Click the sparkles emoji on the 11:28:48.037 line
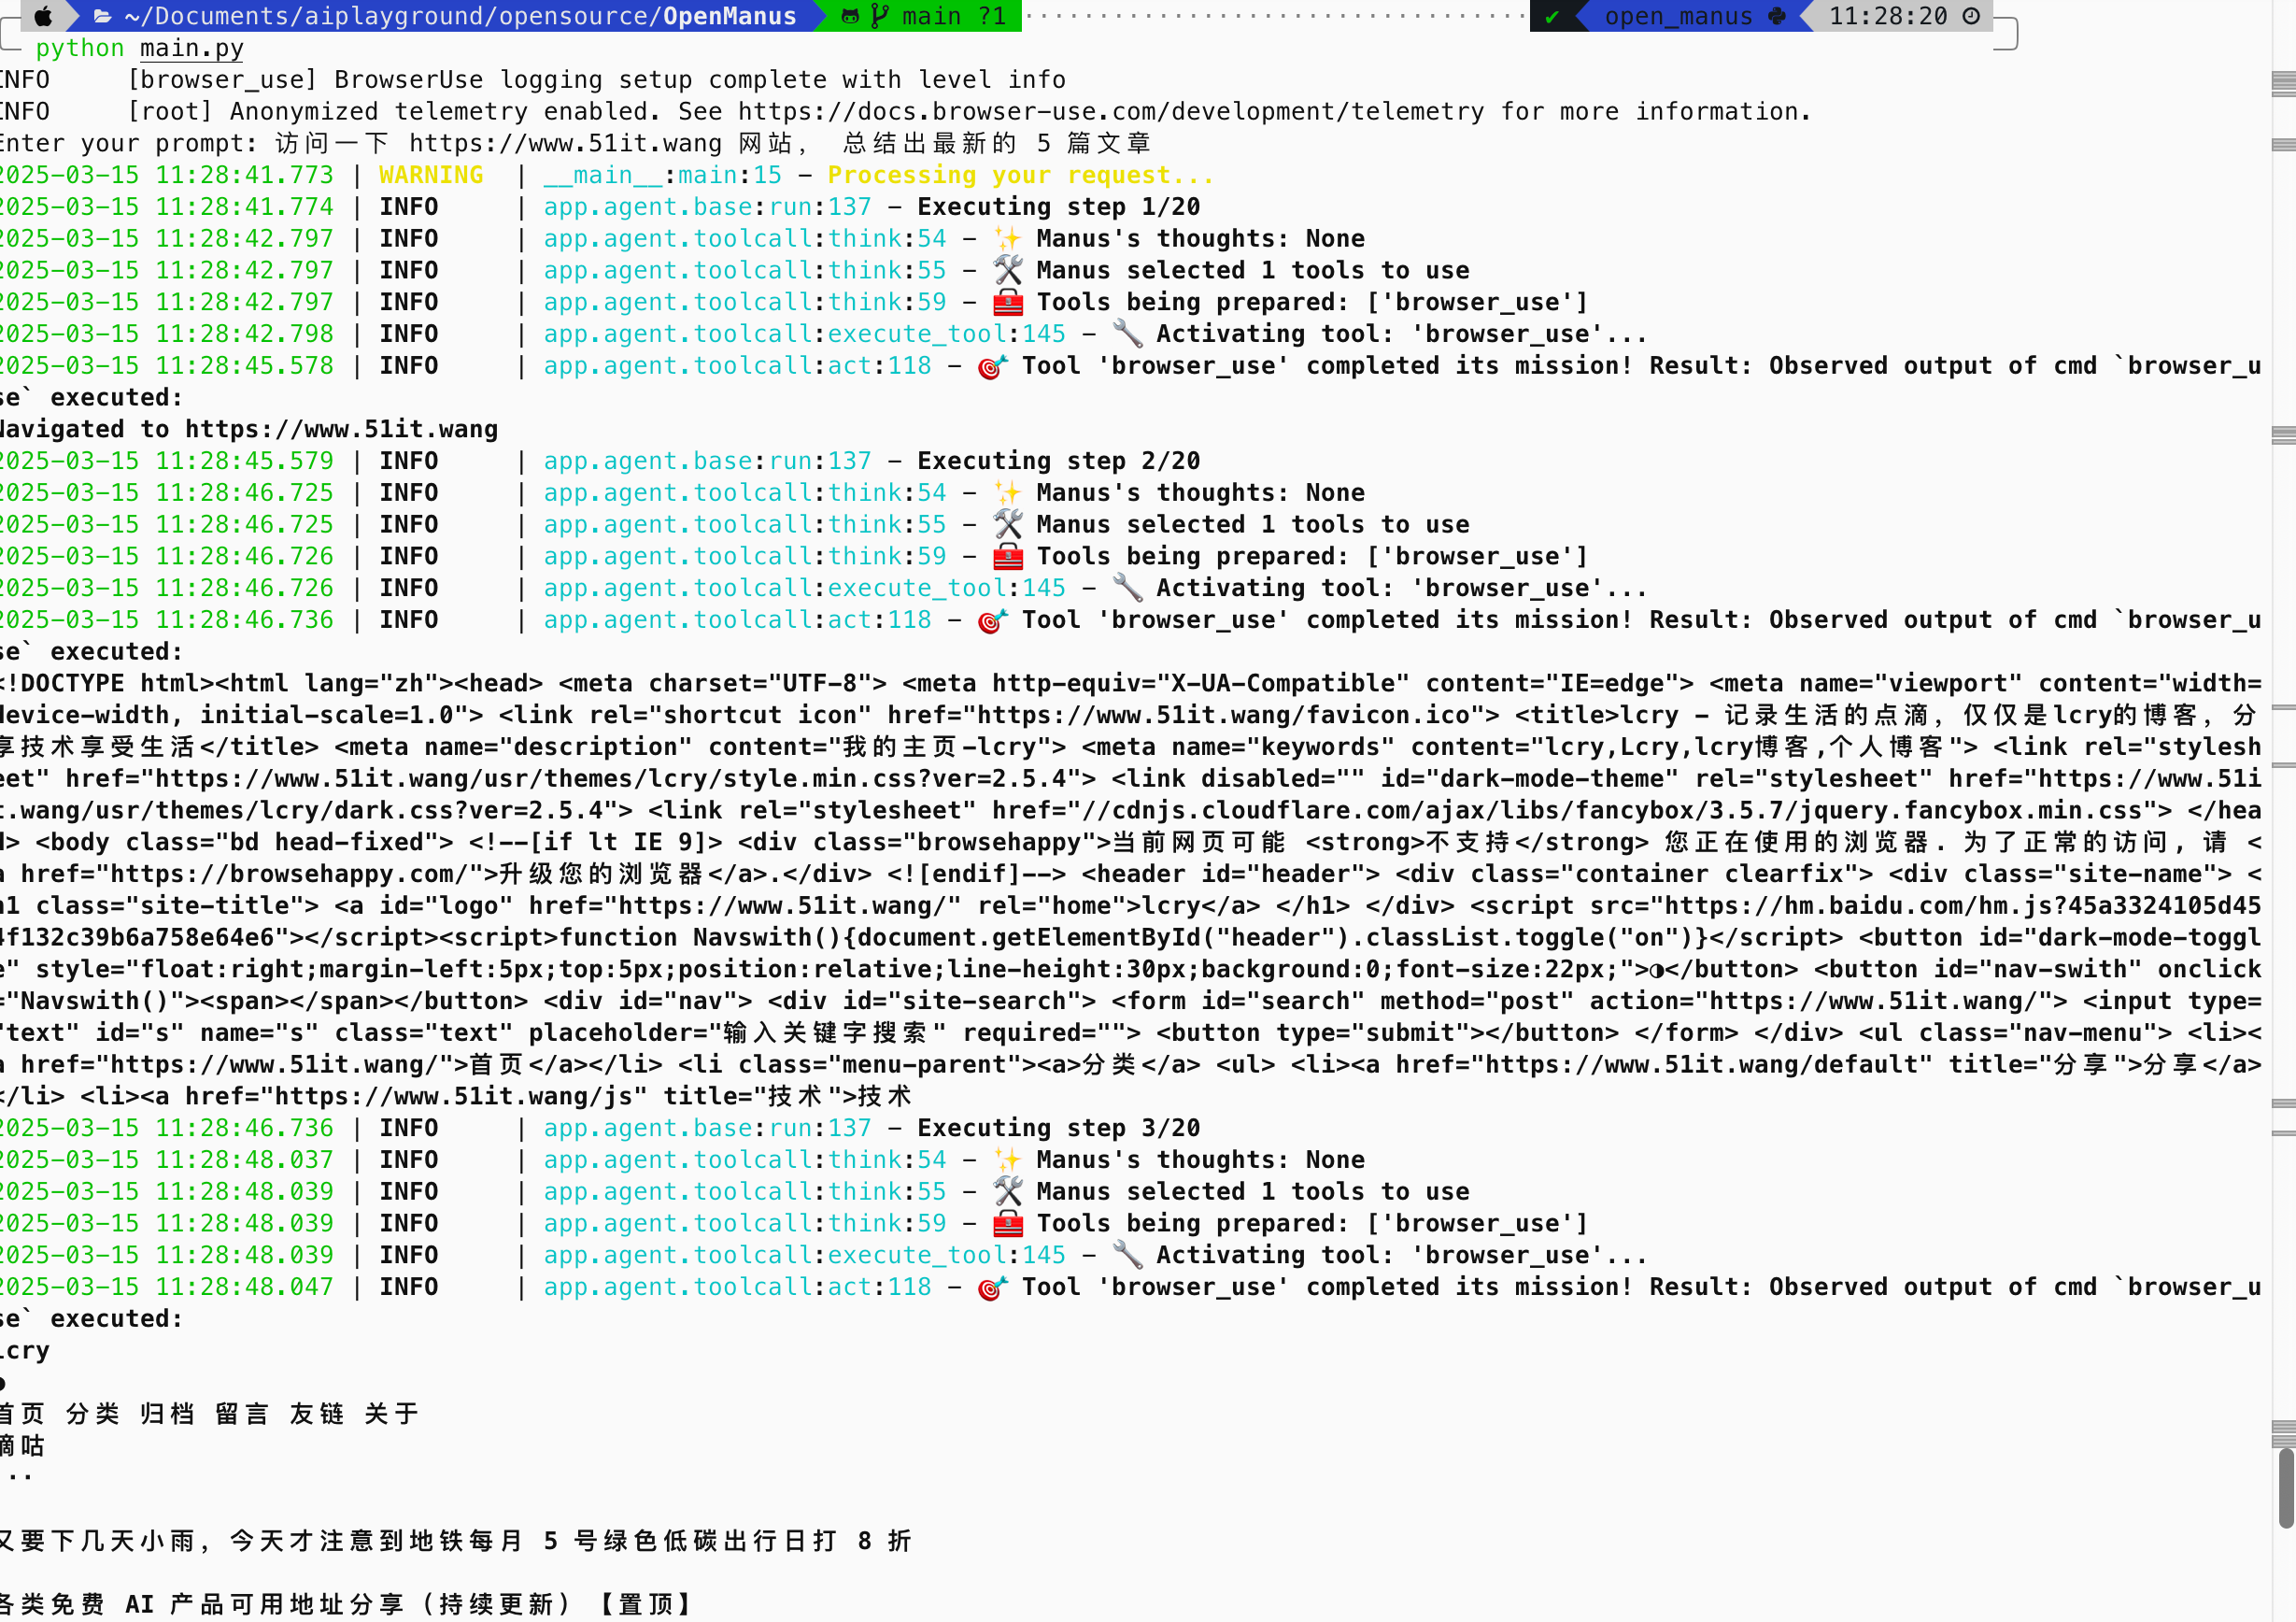The height and width of the screenshot is (1622, 2296). click(x=1007, y=1159)
